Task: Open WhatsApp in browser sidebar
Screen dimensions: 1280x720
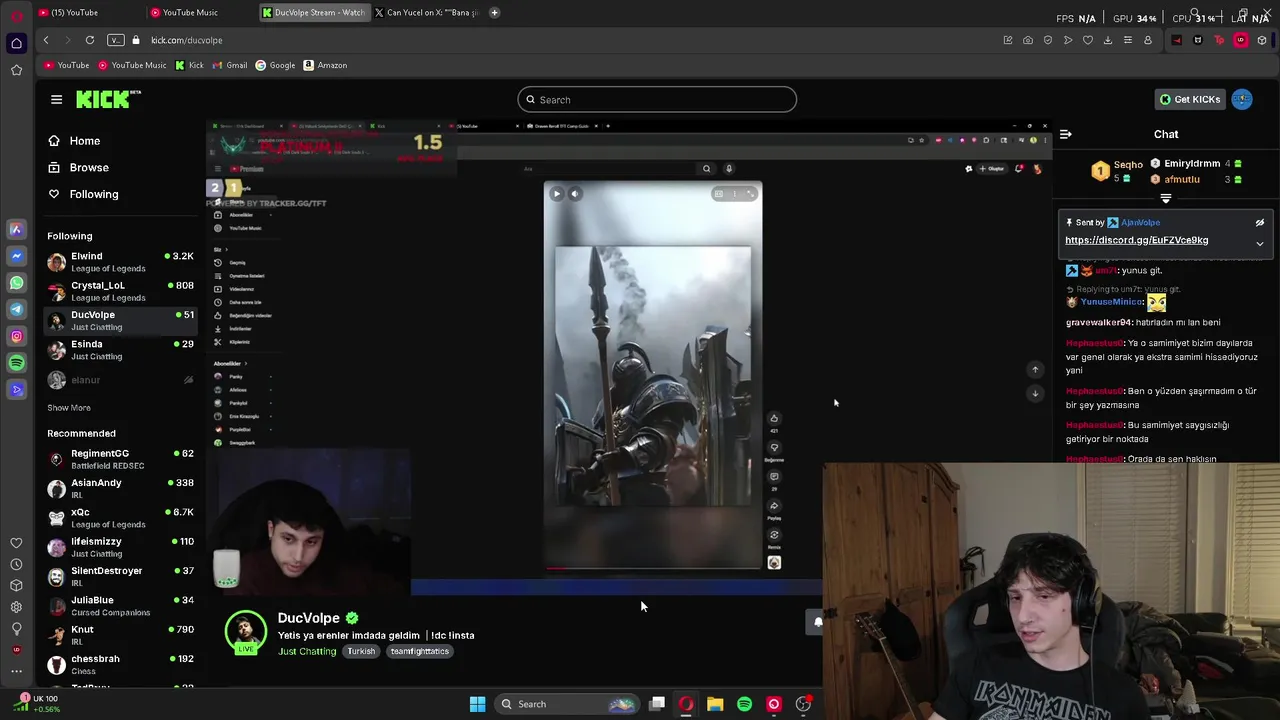Action: point(16,283)
